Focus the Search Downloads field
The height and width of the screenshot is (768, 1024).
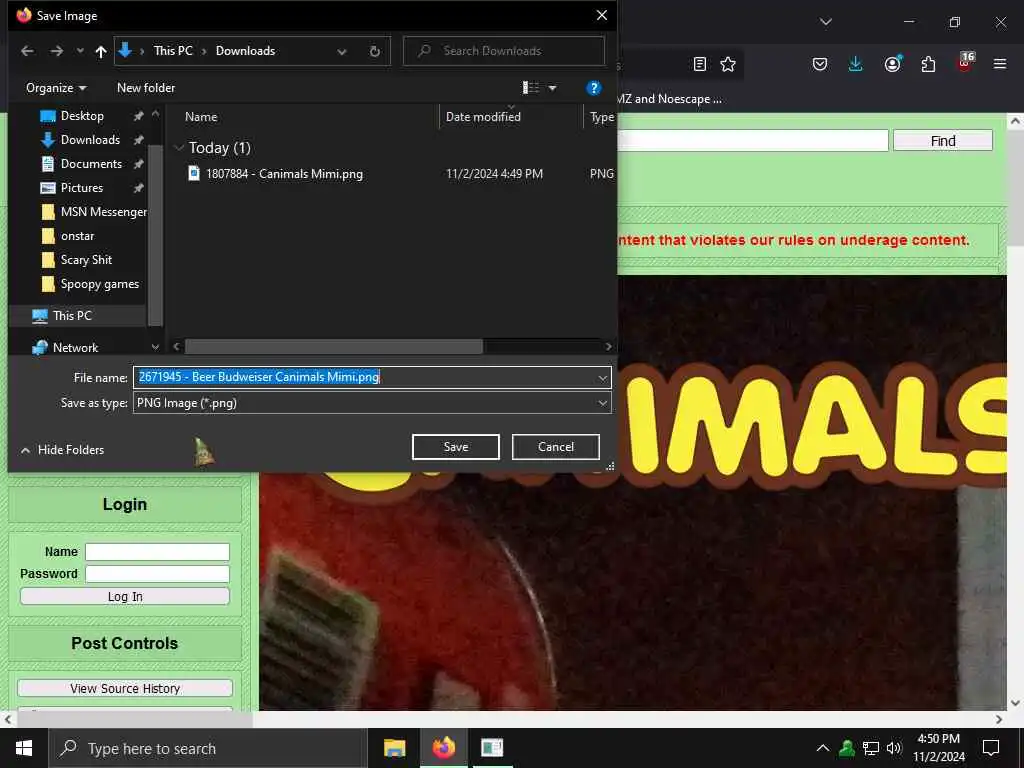[504, 51]
